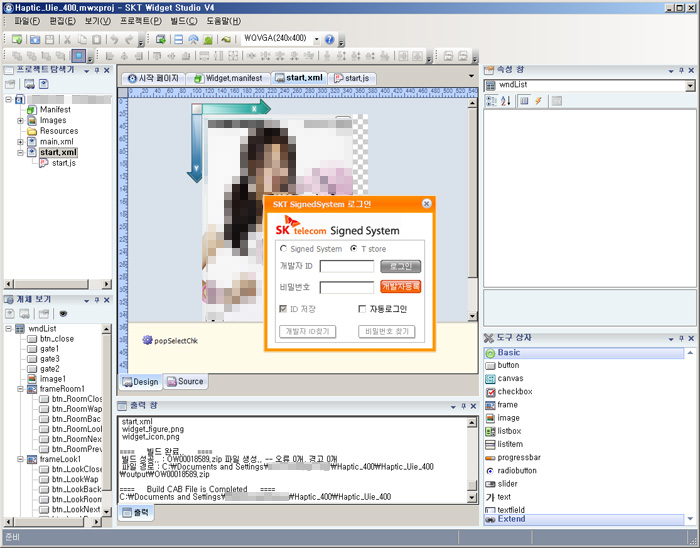Click the blue split-window layout toolbar icon
Screen dimensions: 700x548
click(179, 39)
